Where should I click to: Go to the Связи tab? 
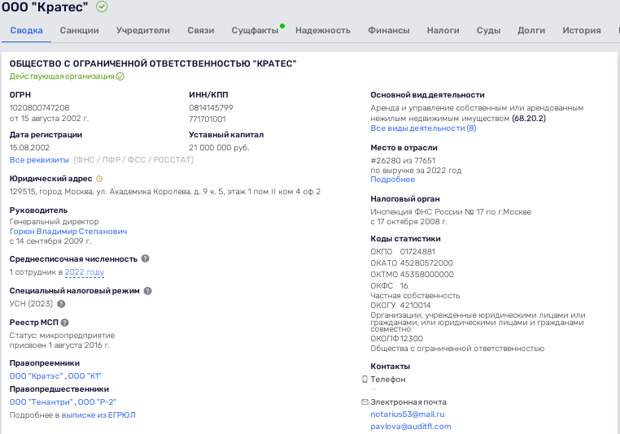click(201, 30)
